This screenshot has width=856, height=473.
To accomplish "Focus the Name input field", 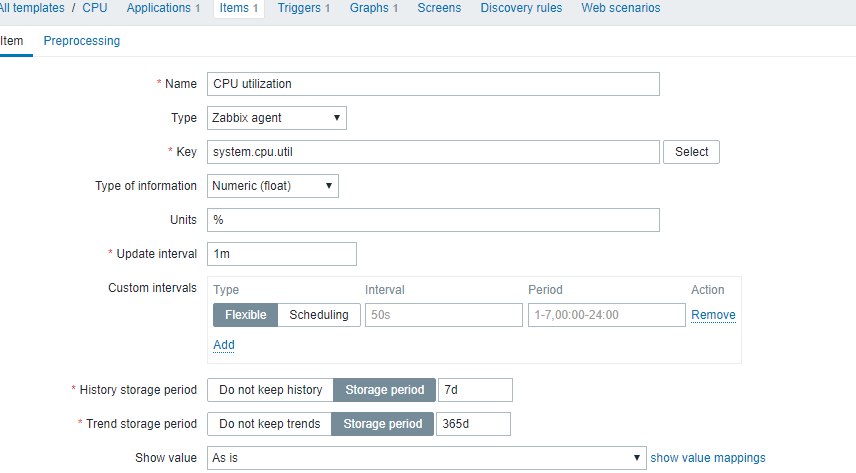I will coord(433,84).
